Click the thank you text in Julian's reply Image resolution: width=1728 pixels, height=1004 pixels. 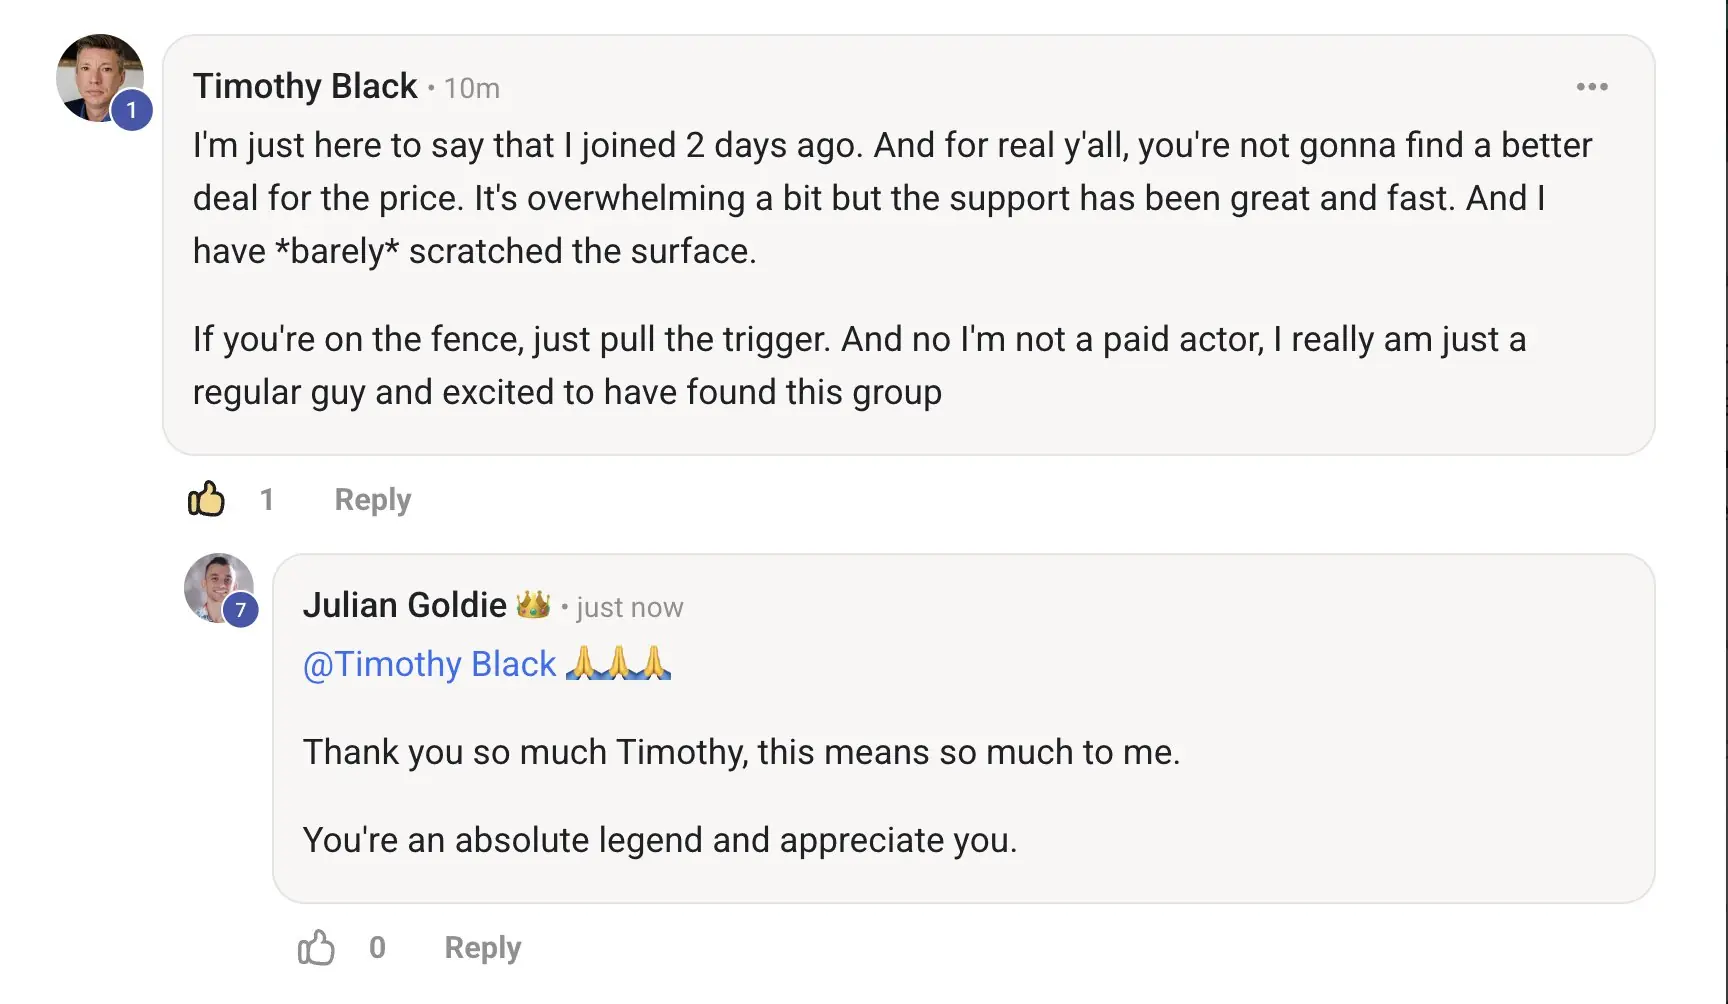click(741, 752)
